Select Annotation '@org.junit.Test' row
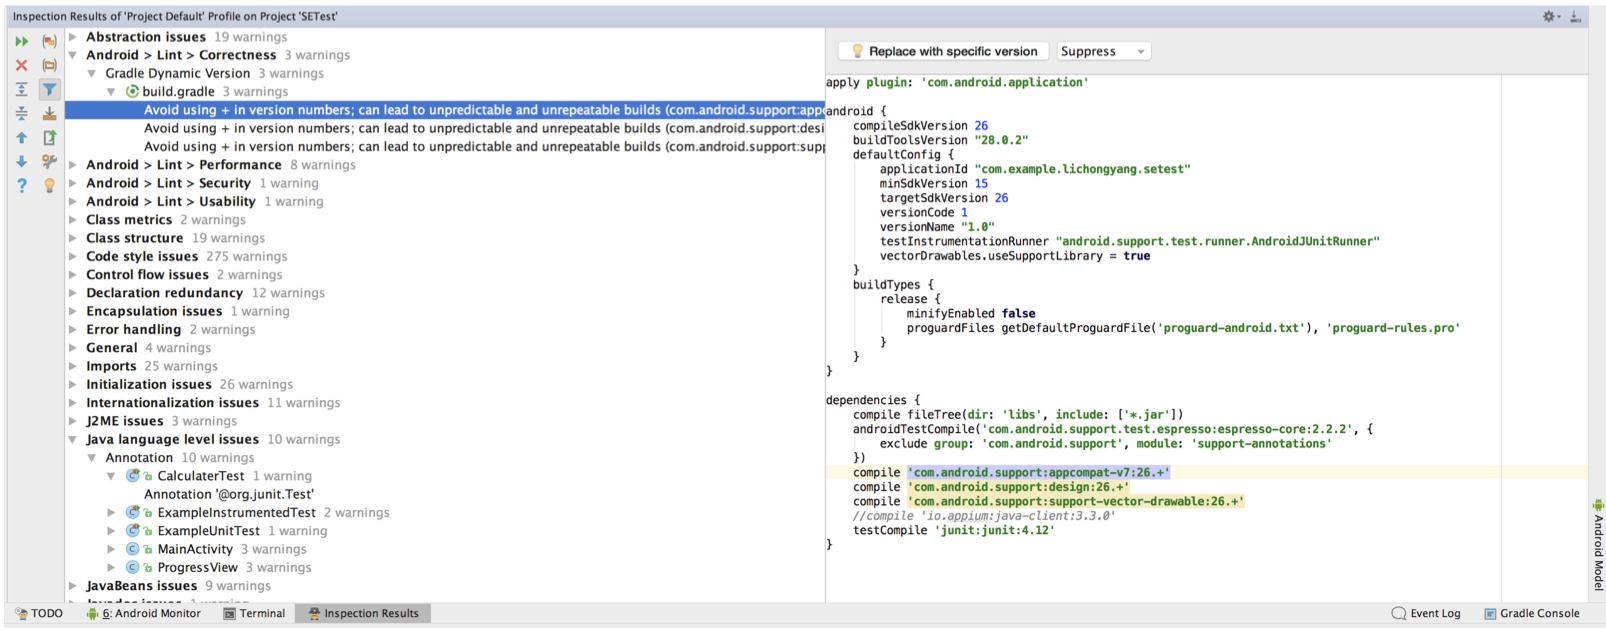This screenshot has height=630, width=1606. tap(229, 494)
